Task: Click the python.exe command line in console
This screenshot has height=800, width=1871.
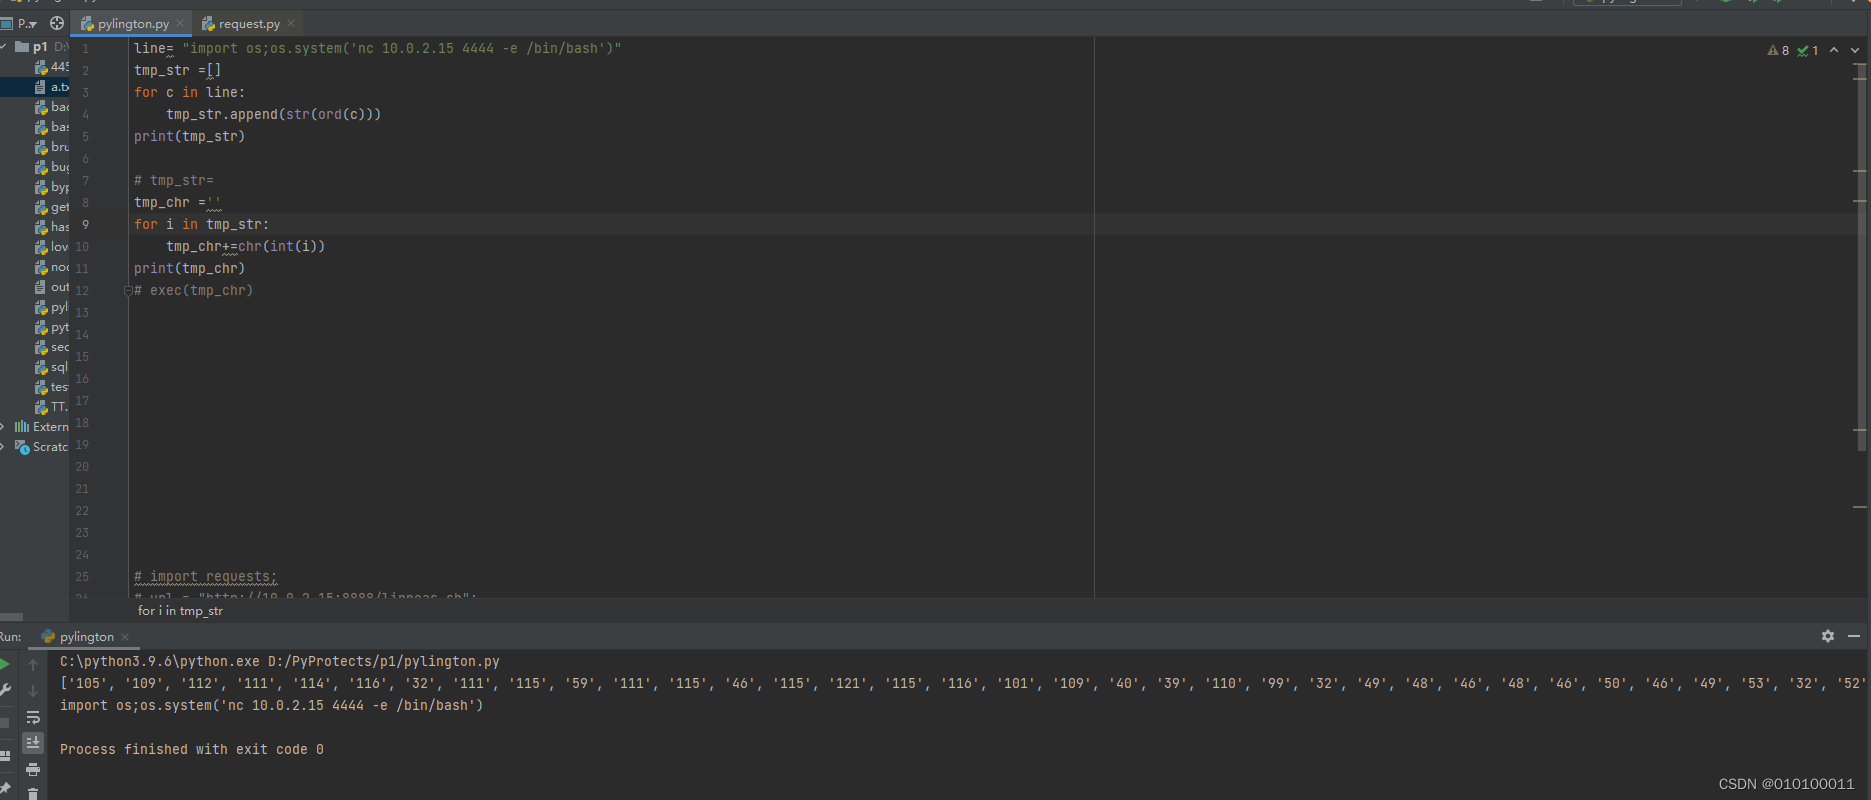Action: pos(280,661)
